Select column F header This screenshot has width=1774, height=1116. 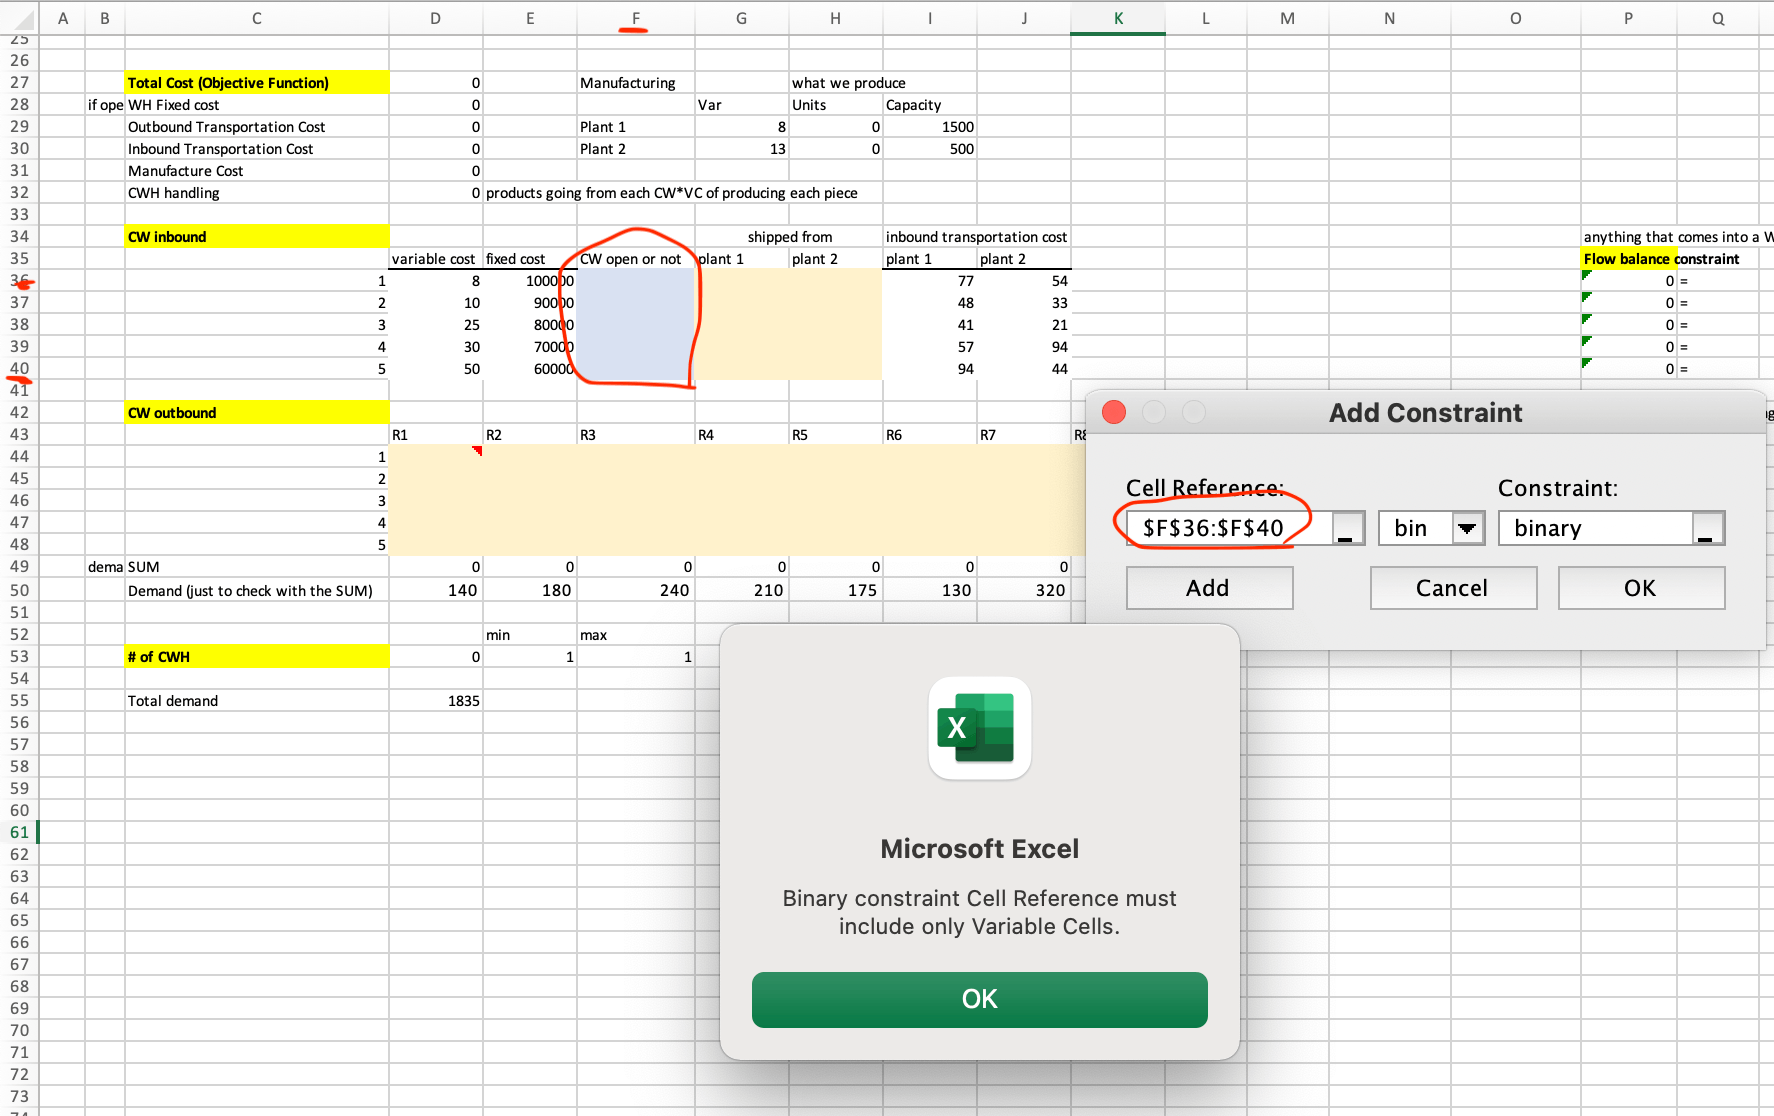tap(635, 18)
